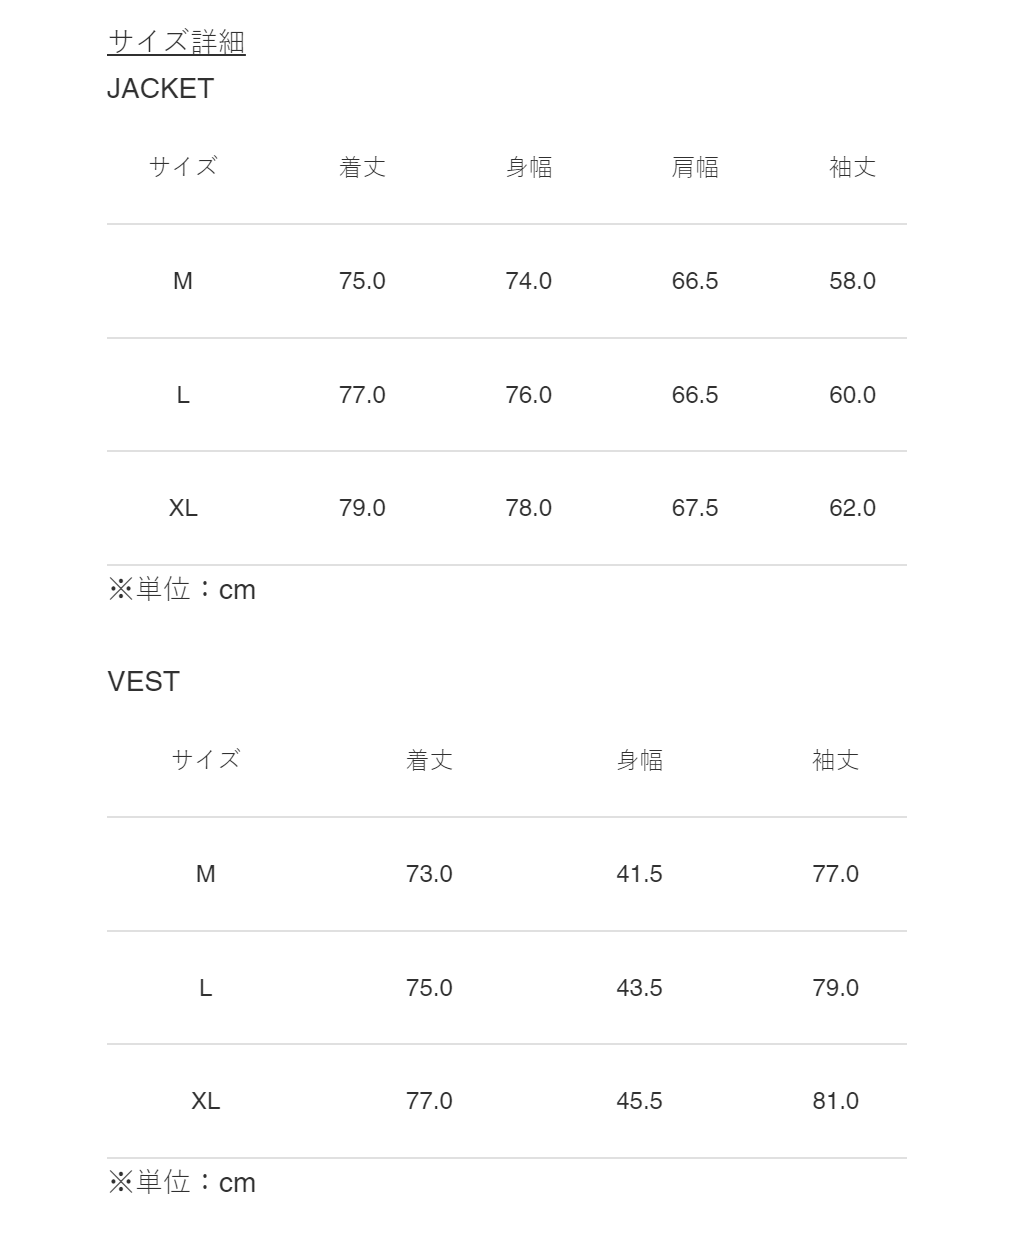Select JACKET M 袖丈 value 58.0
The width and height of the screenshot is (1026, 1254).
coord(852,281)
